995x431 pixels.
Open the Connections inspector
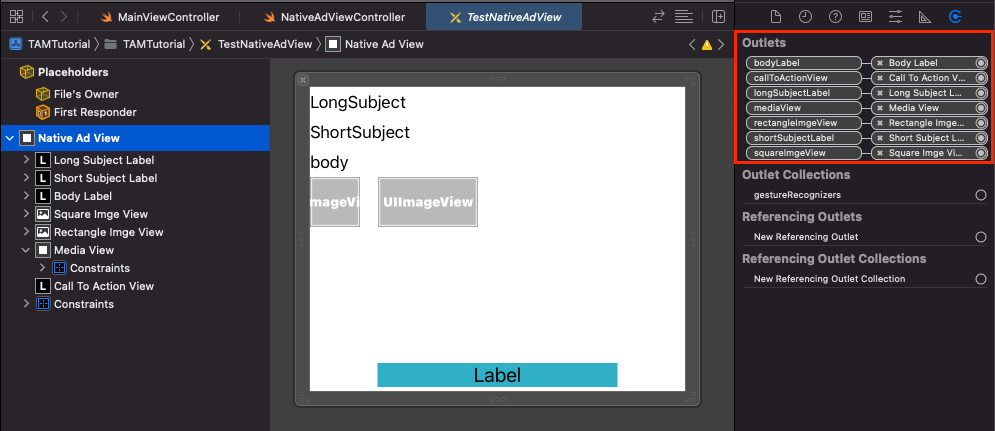click(x=955, y=17)
